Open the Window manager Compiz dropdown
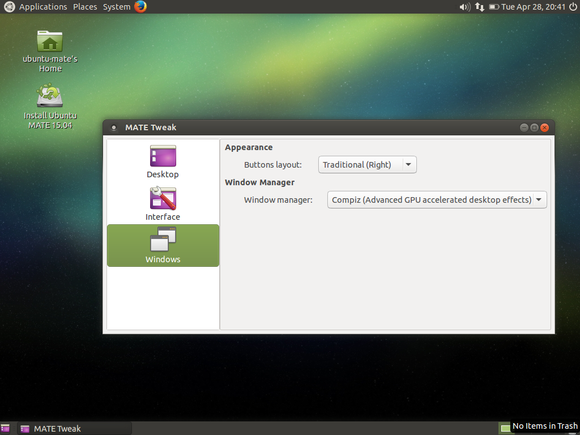 [x=437, y=200]
